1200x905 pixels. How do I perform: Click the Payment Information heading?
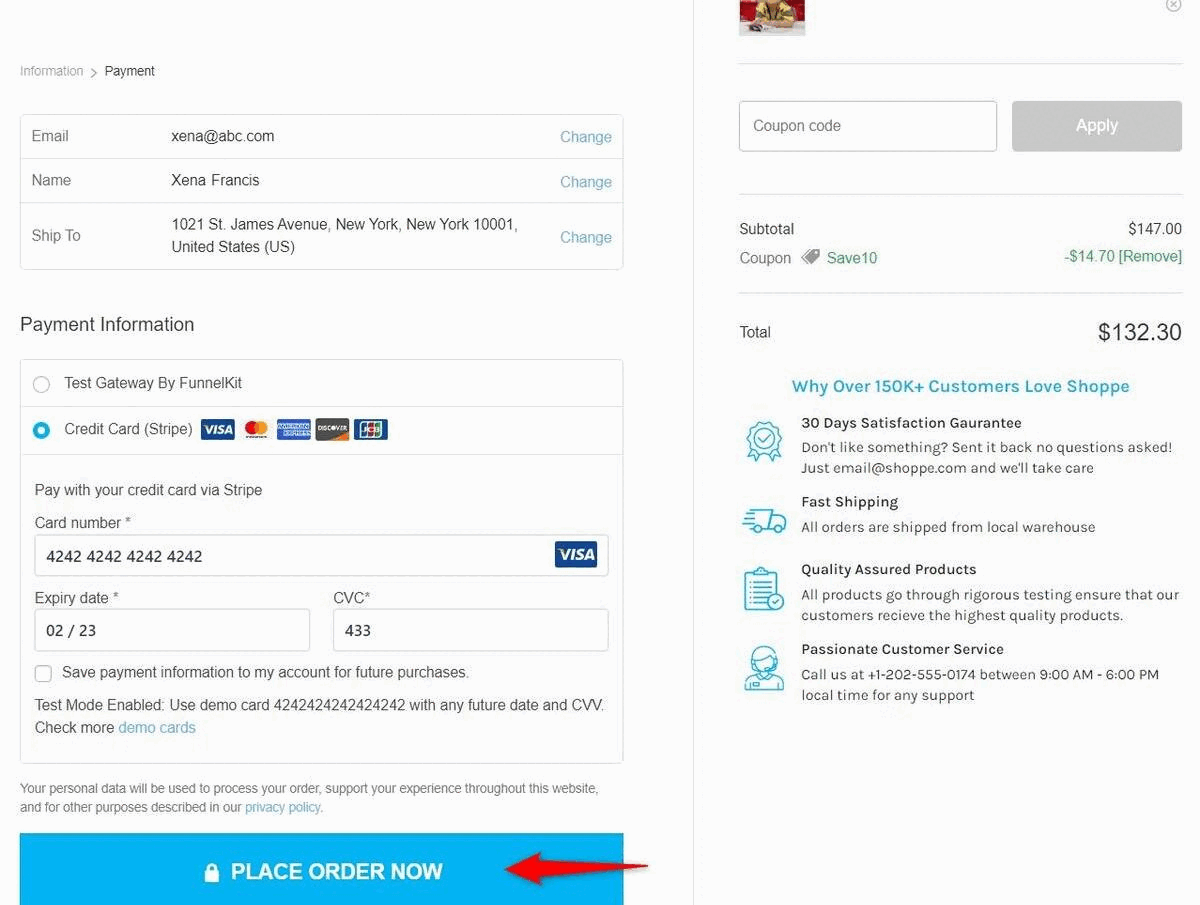pos(107,324)
